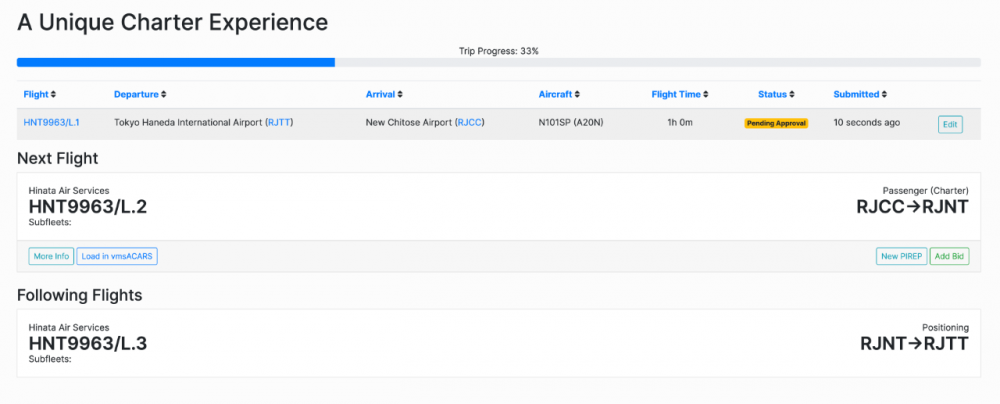Sort table by Submitted column
The image size is (1000, 404).
click(x=859, y=95)
